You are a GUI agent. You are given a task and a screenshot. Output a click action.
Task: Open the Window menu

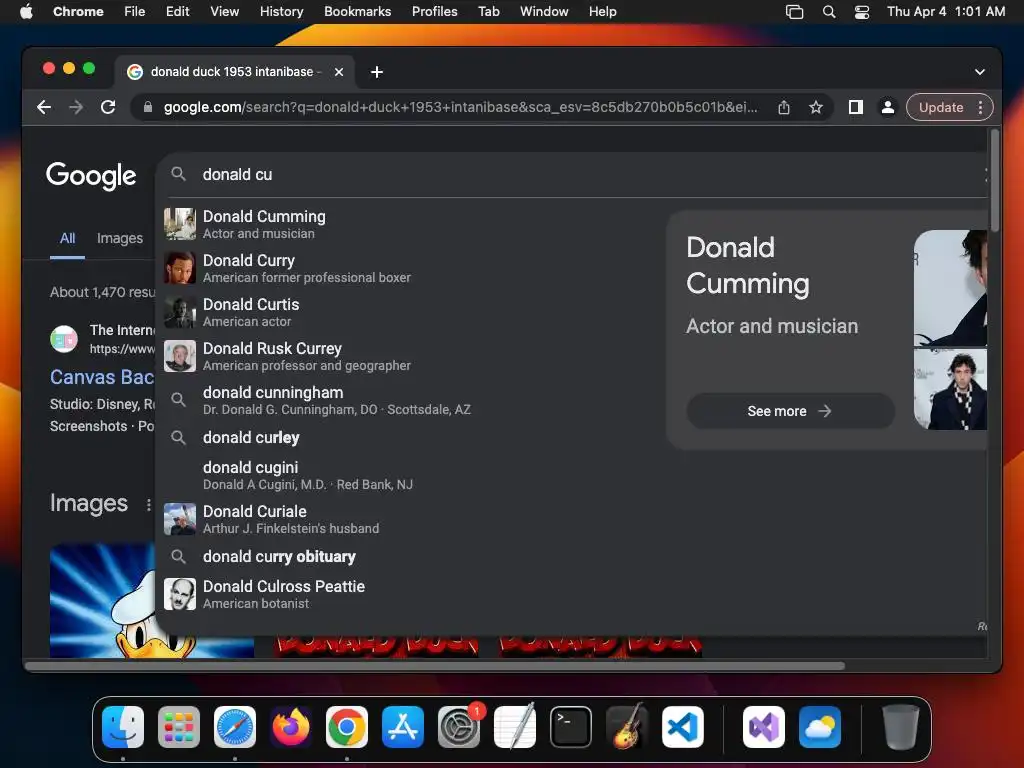pyautogui.click(x=544, y=11)
